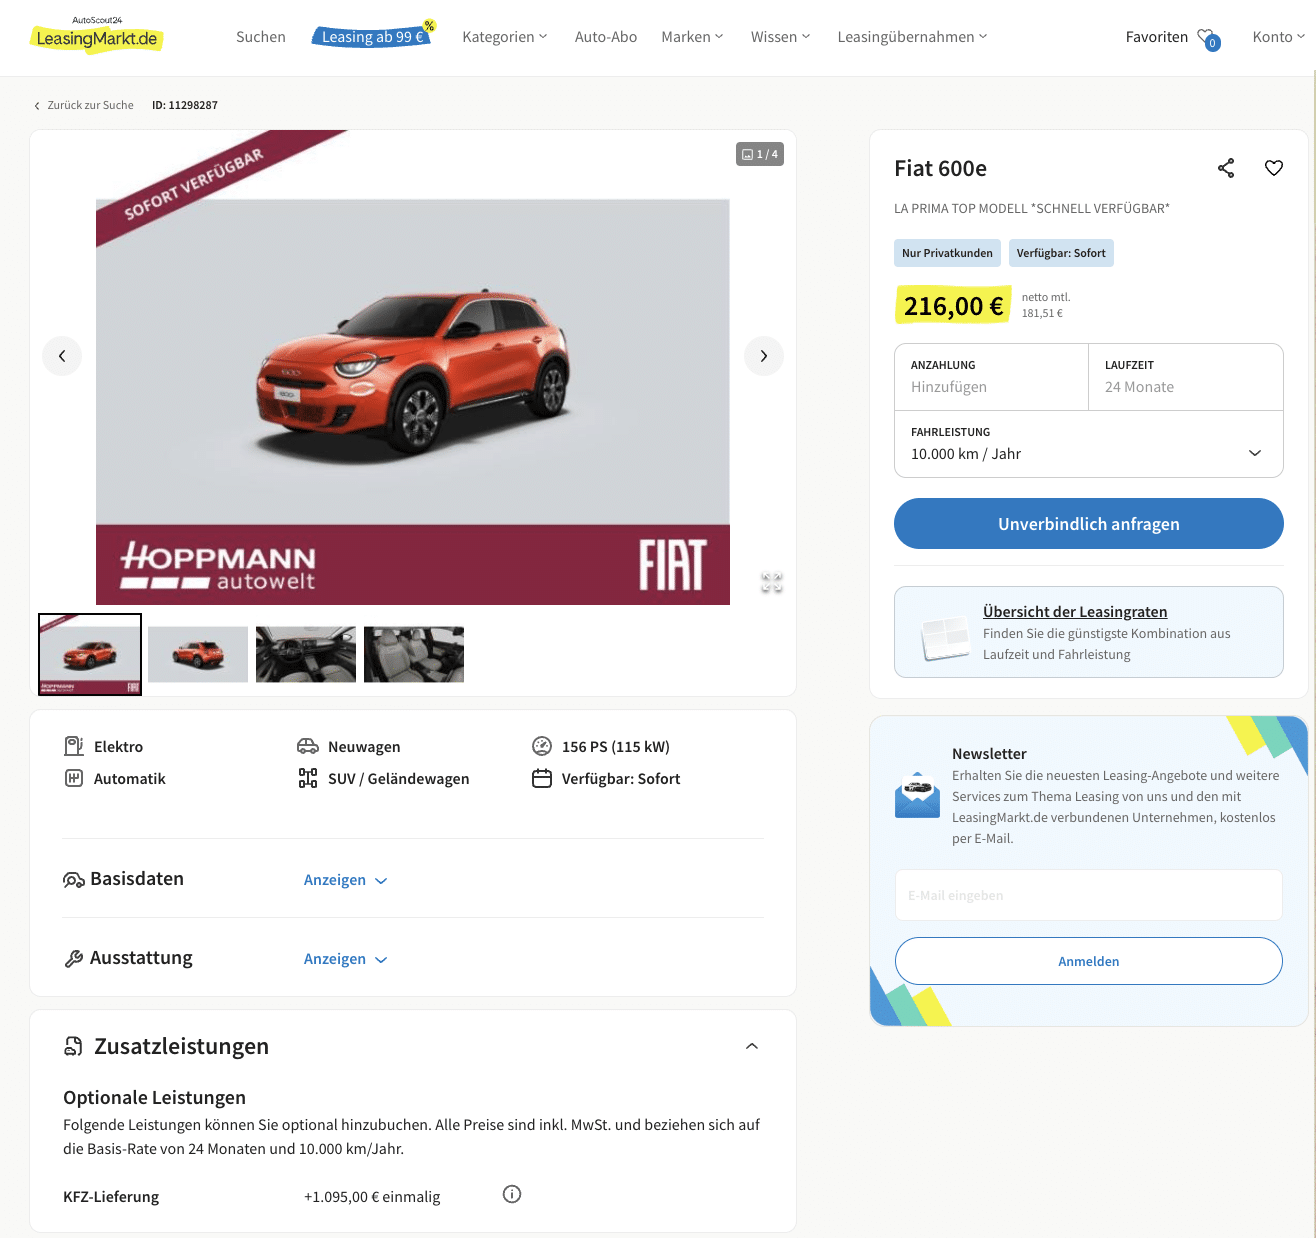Expand Ausstattung via Anzeigen
Viewport: 1316px width, 1238px height.
(345, 959)
